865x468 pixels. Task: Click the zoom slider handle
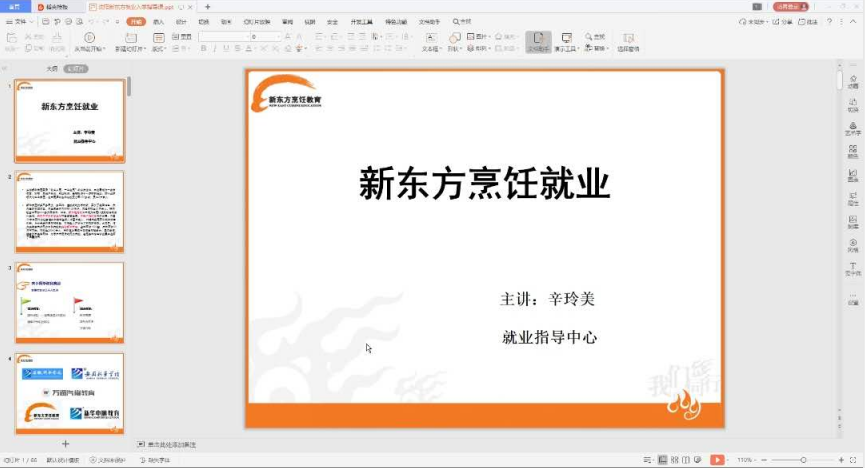point(803,460)
